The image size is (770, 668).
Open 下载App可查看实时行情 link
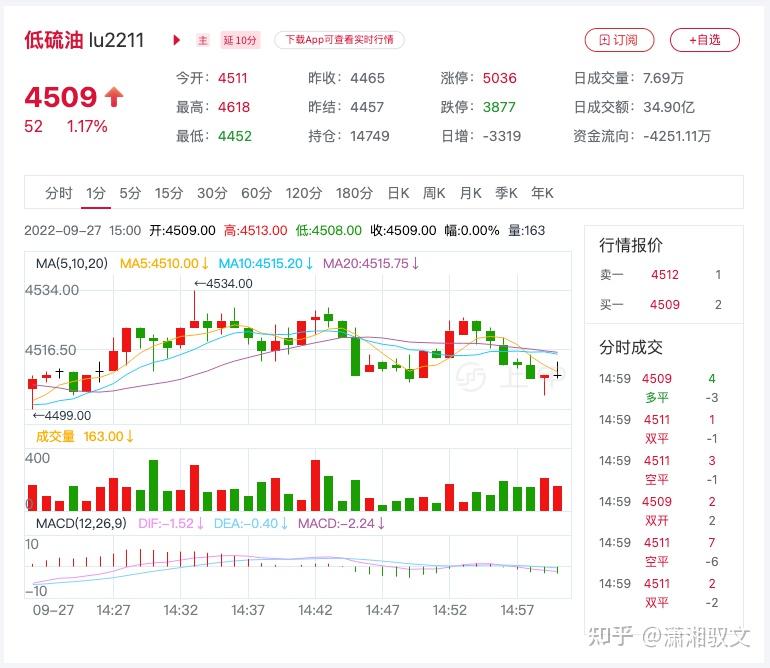click(339, 40)
